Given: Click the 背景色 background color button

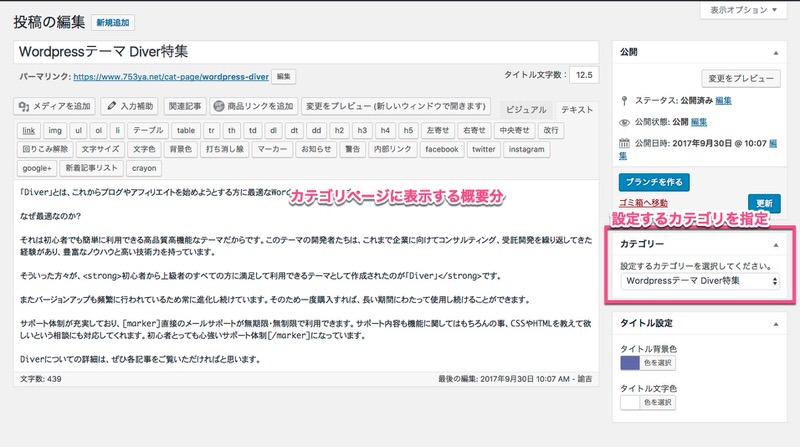Looking at the screenshot, I should point(181,150).
